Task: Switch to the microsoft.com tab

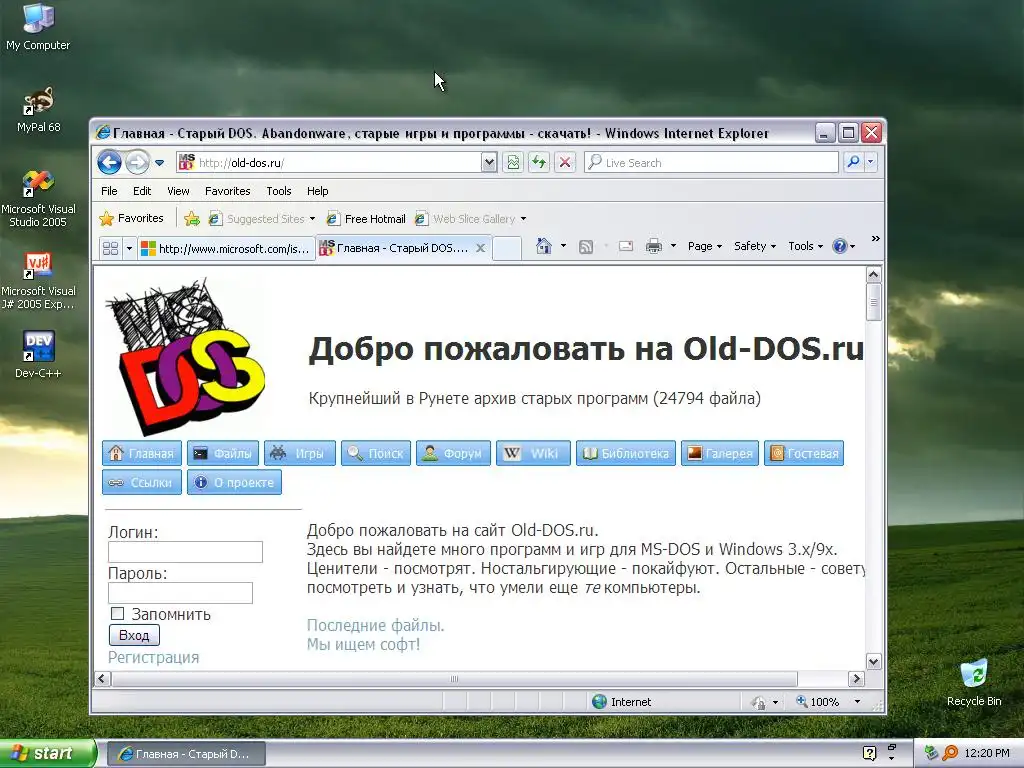Action: pyautogui.click(x=226, y=248)
